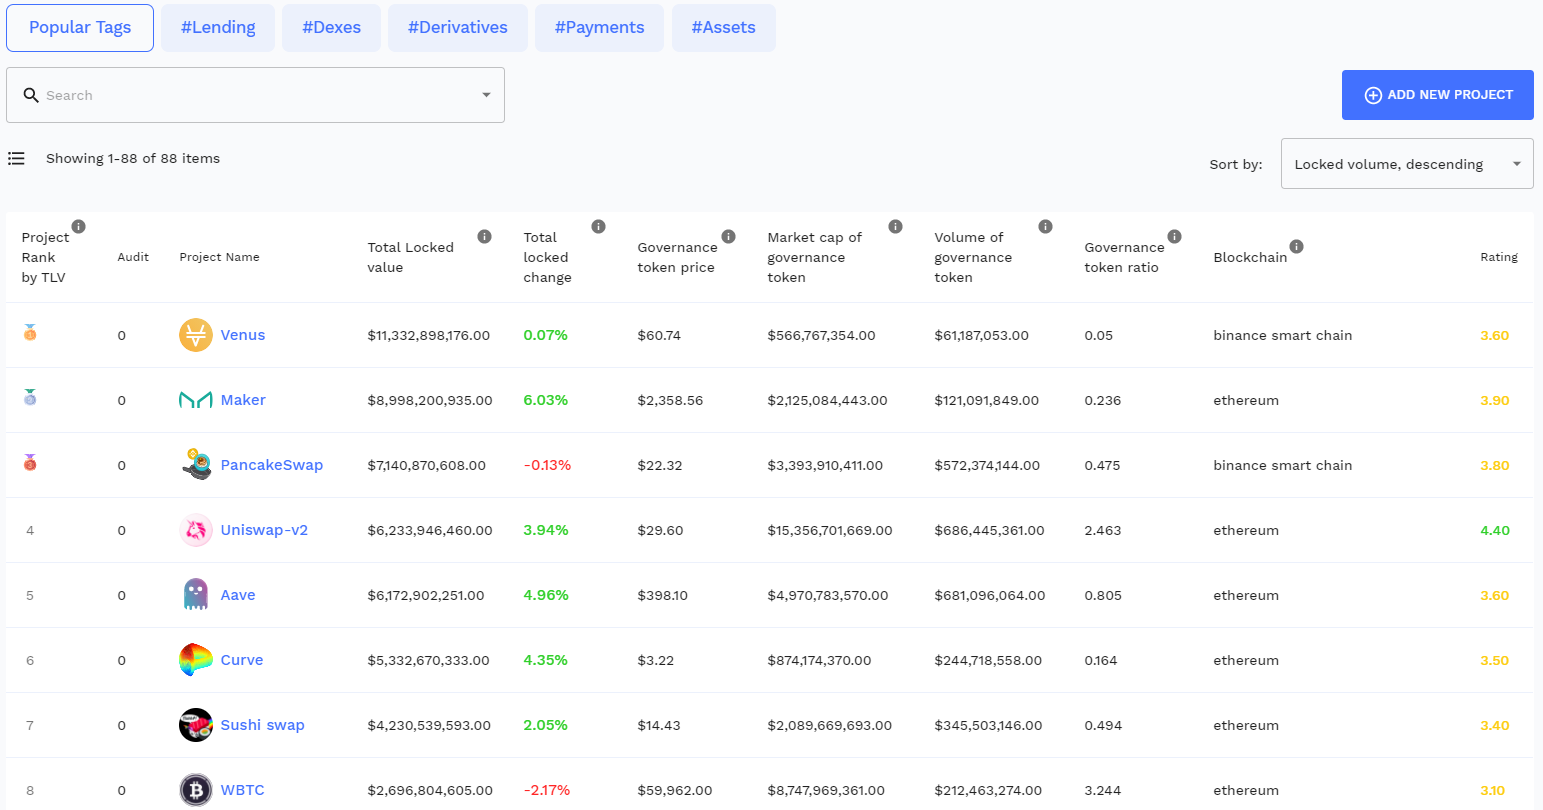
Task: Select the #Dexes tag
Action: 332,28
